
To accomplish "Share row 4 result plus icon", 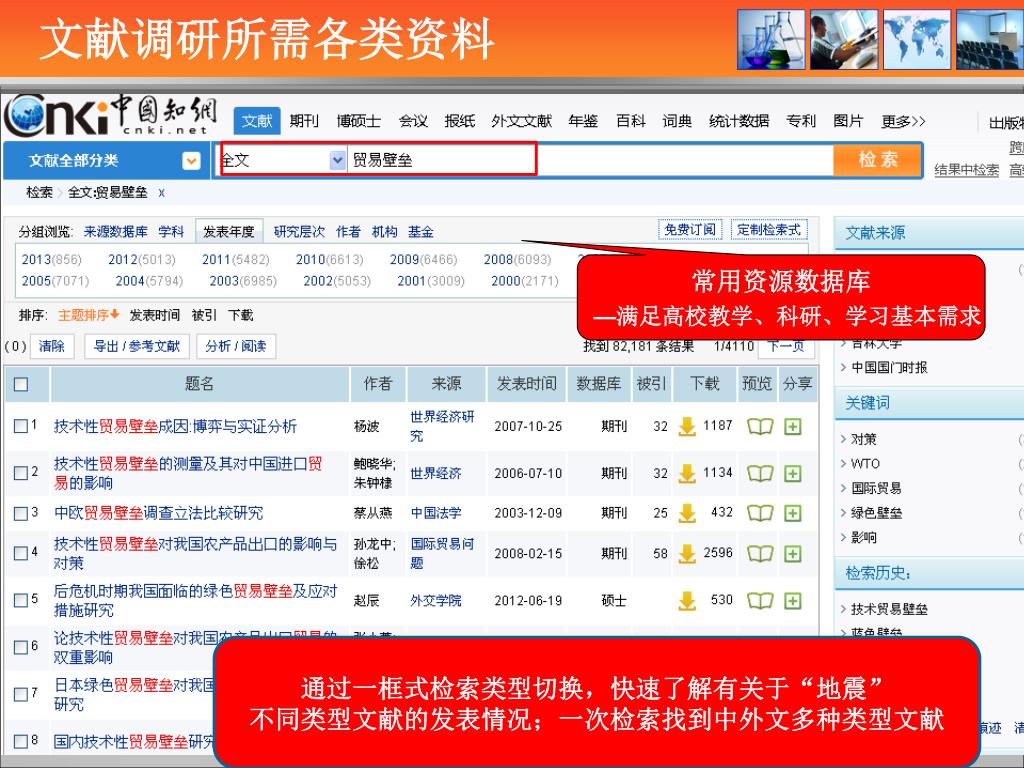I will click(x=792, y=554).
